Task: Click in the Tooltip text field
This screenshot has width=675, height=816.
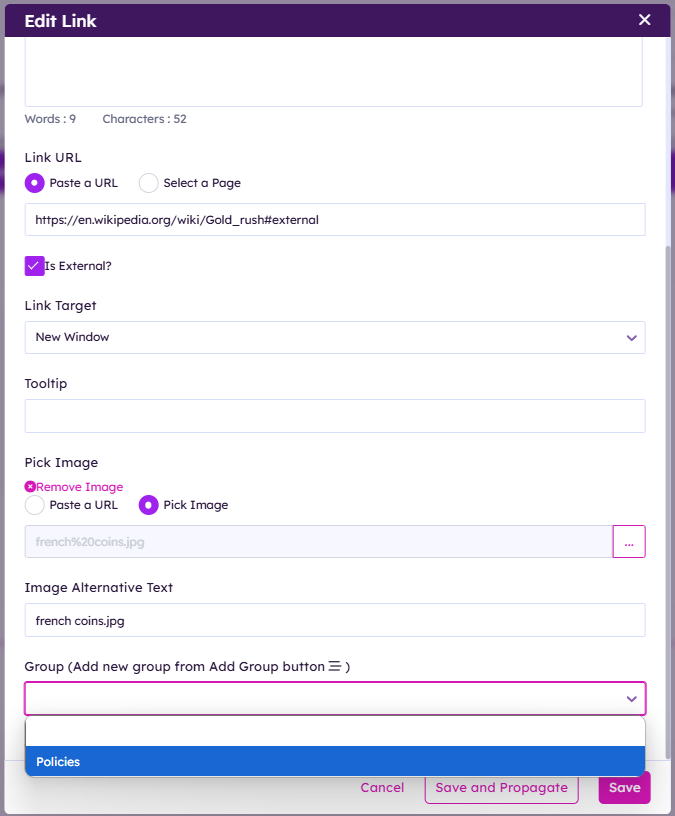Action: pos(334,416)
